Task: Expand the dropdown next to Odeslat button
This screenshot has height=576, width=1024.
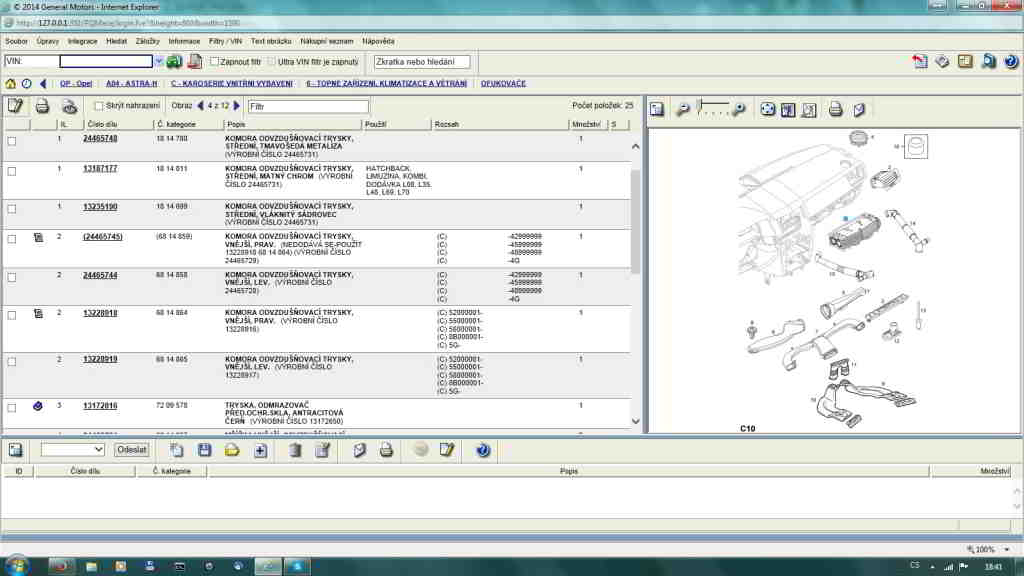Action: pos(99,450)
